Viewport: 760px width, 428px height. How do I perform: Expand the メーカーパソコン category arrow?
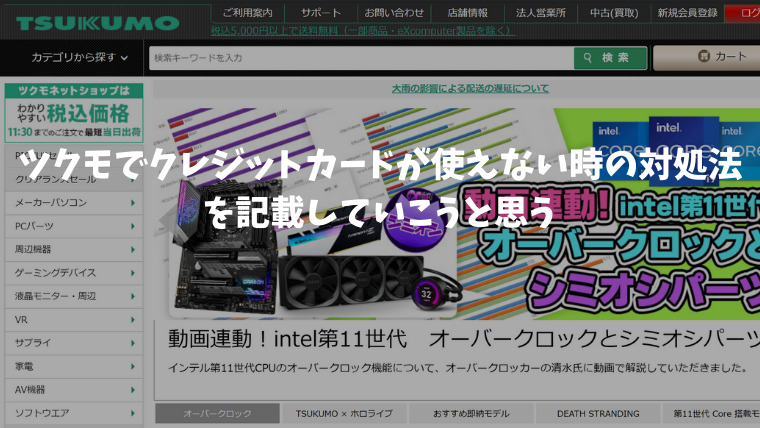(x=132, y=203)
